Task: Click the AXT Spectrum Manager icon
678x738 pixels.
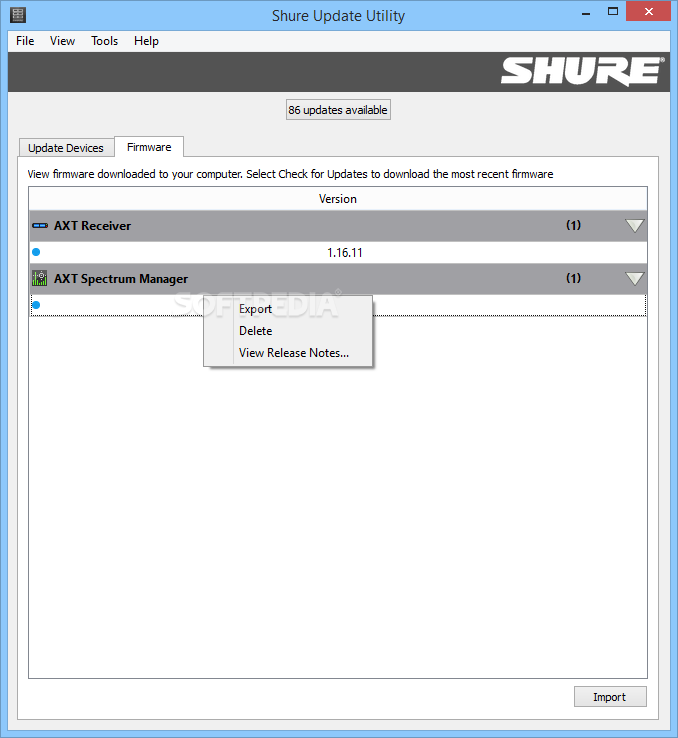Action: click(x=40, y=278)
